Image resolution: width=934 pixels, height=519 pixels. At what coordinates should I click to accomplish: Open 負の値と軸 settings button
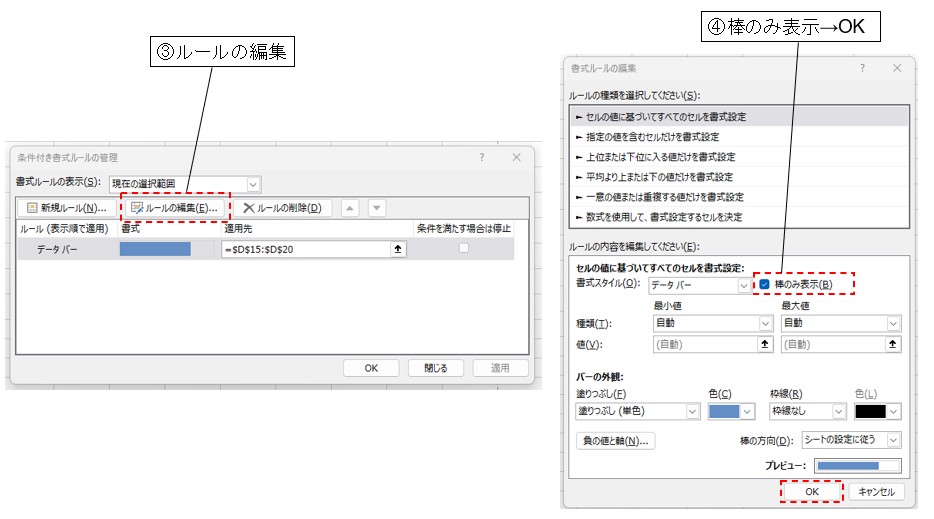point(614,440)
